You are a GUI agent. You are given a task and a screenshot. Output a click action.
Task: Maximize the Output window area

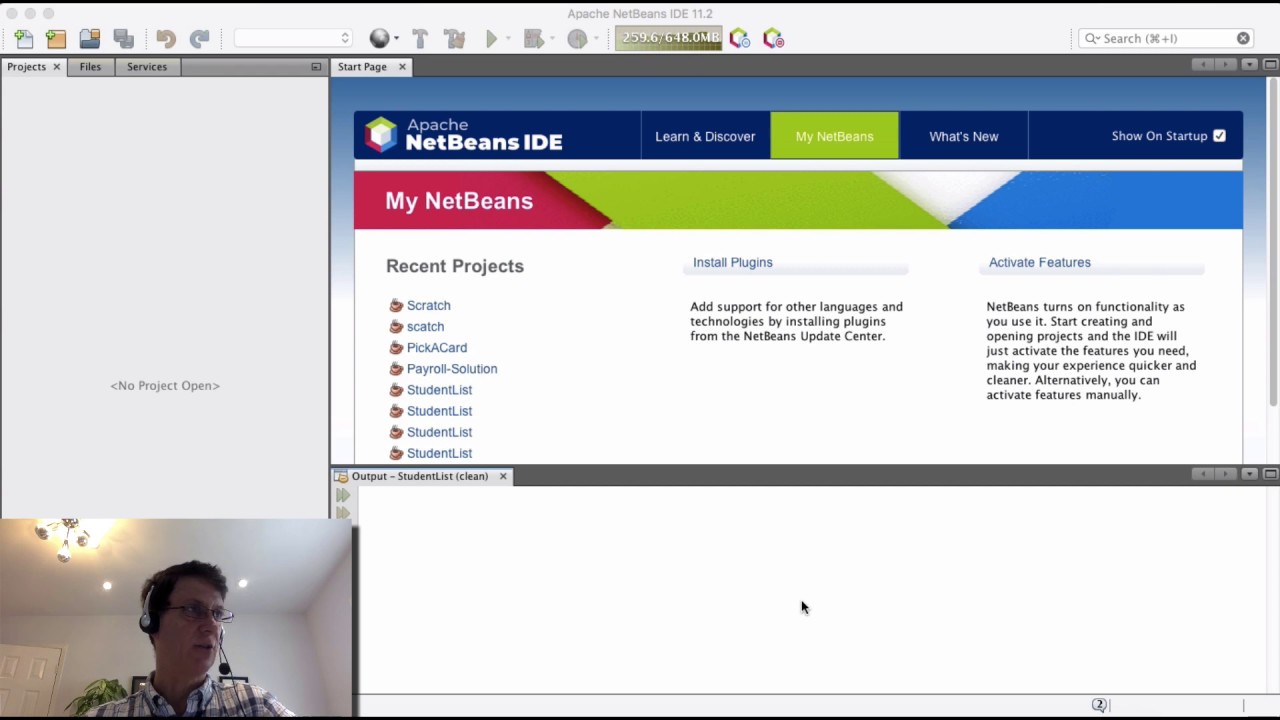tap(1270, 474)
